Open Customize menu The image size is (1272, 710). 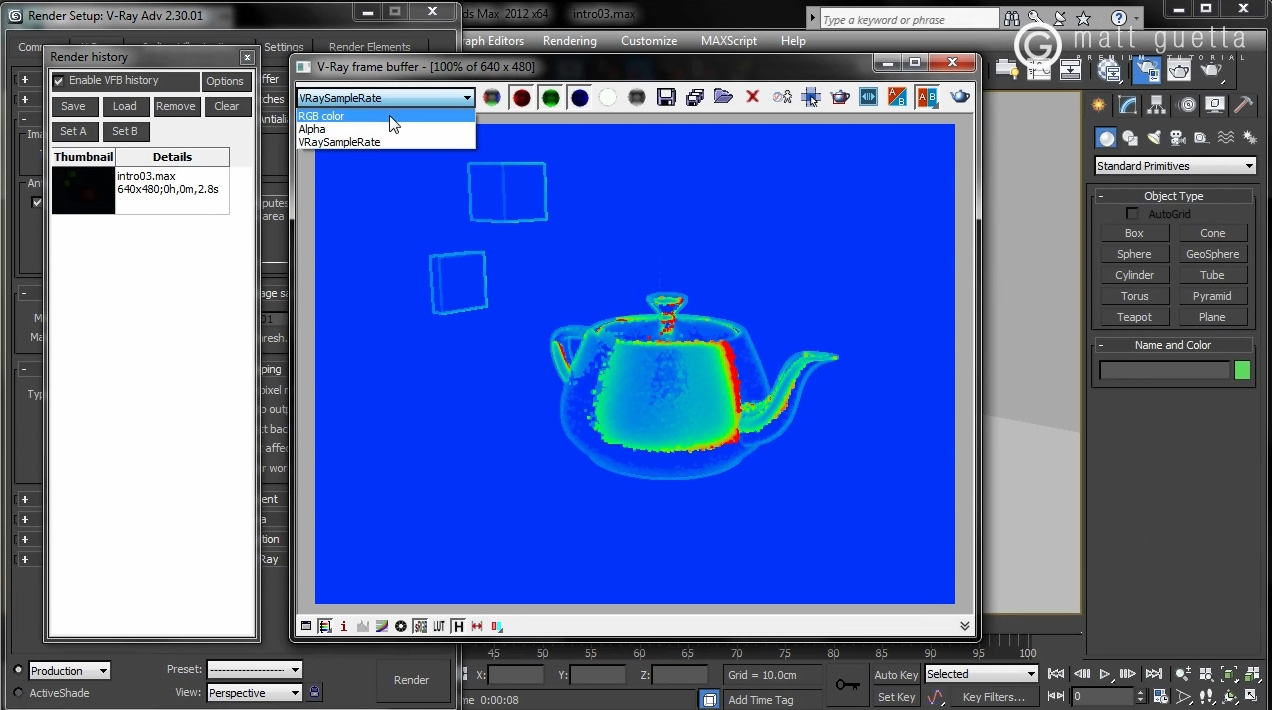coord(649,41)
